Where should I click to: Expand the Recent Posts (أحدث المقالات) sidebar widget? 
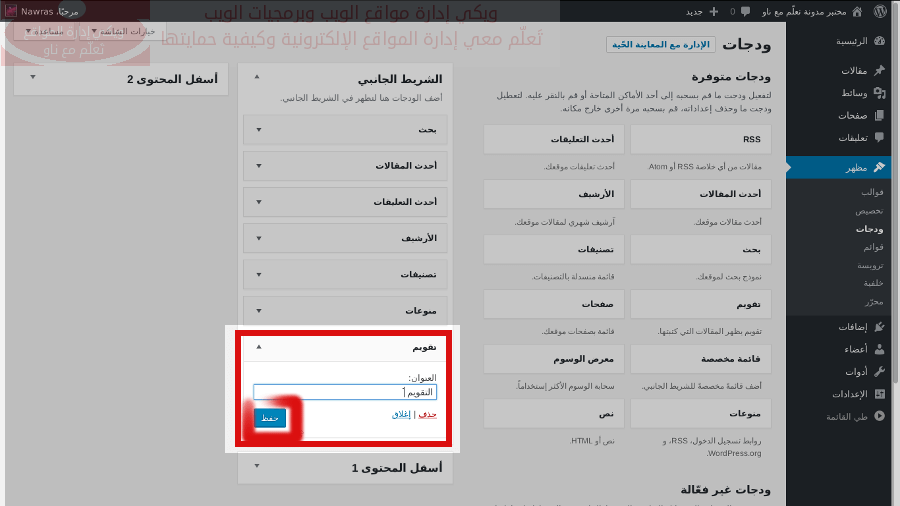(259, 165)
